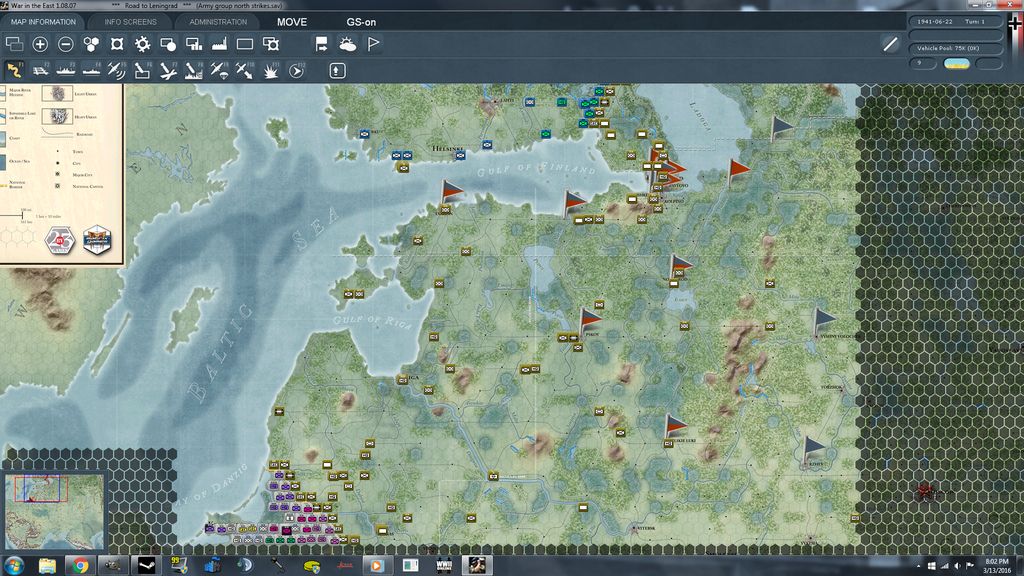
Task: Switch to the MAP INFORMATION tab
Action: tap(43, 22)
